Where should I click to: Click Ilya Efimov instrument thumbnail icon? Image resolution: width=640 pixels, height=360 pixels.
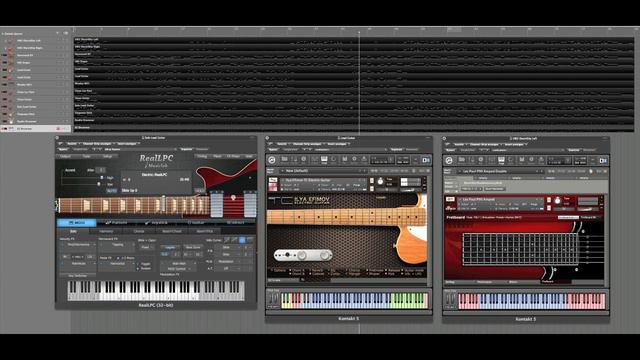coord(273,184)
